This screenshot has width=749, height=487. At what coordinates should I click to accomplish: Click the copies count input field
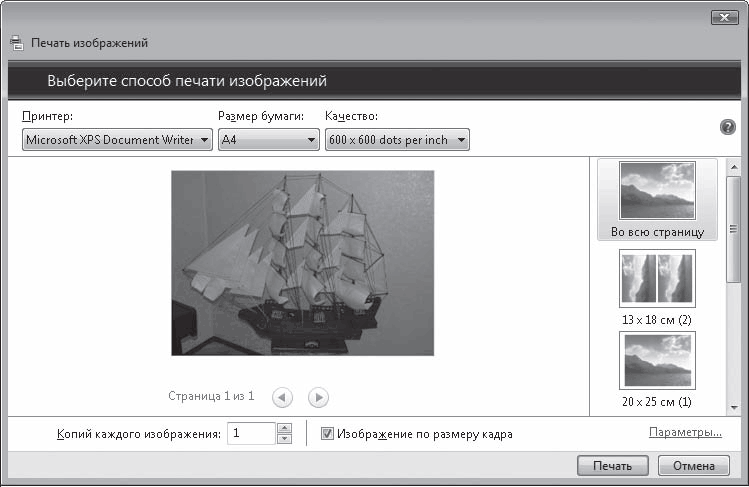pyautogui.click(x=250, y=434)
